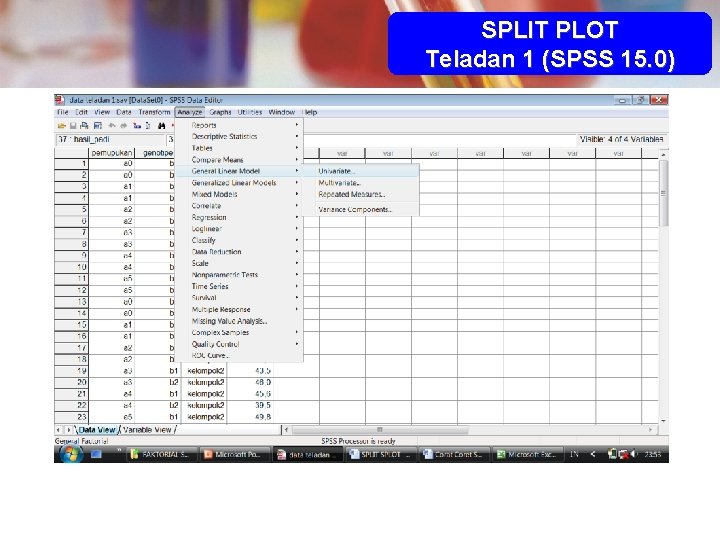Open the File menu
Image resolution: width=720 pixels, height=540 pixels.
62,112
